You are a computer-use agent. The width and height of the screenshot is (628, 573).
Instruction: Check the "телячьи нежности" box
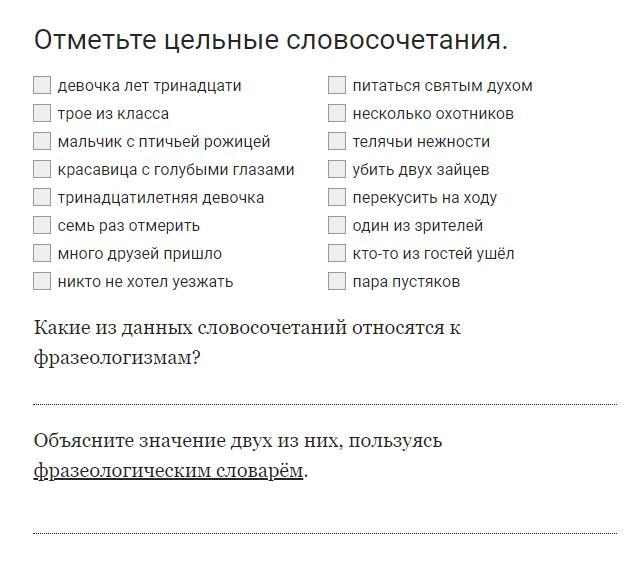click(x=337, y=141)
